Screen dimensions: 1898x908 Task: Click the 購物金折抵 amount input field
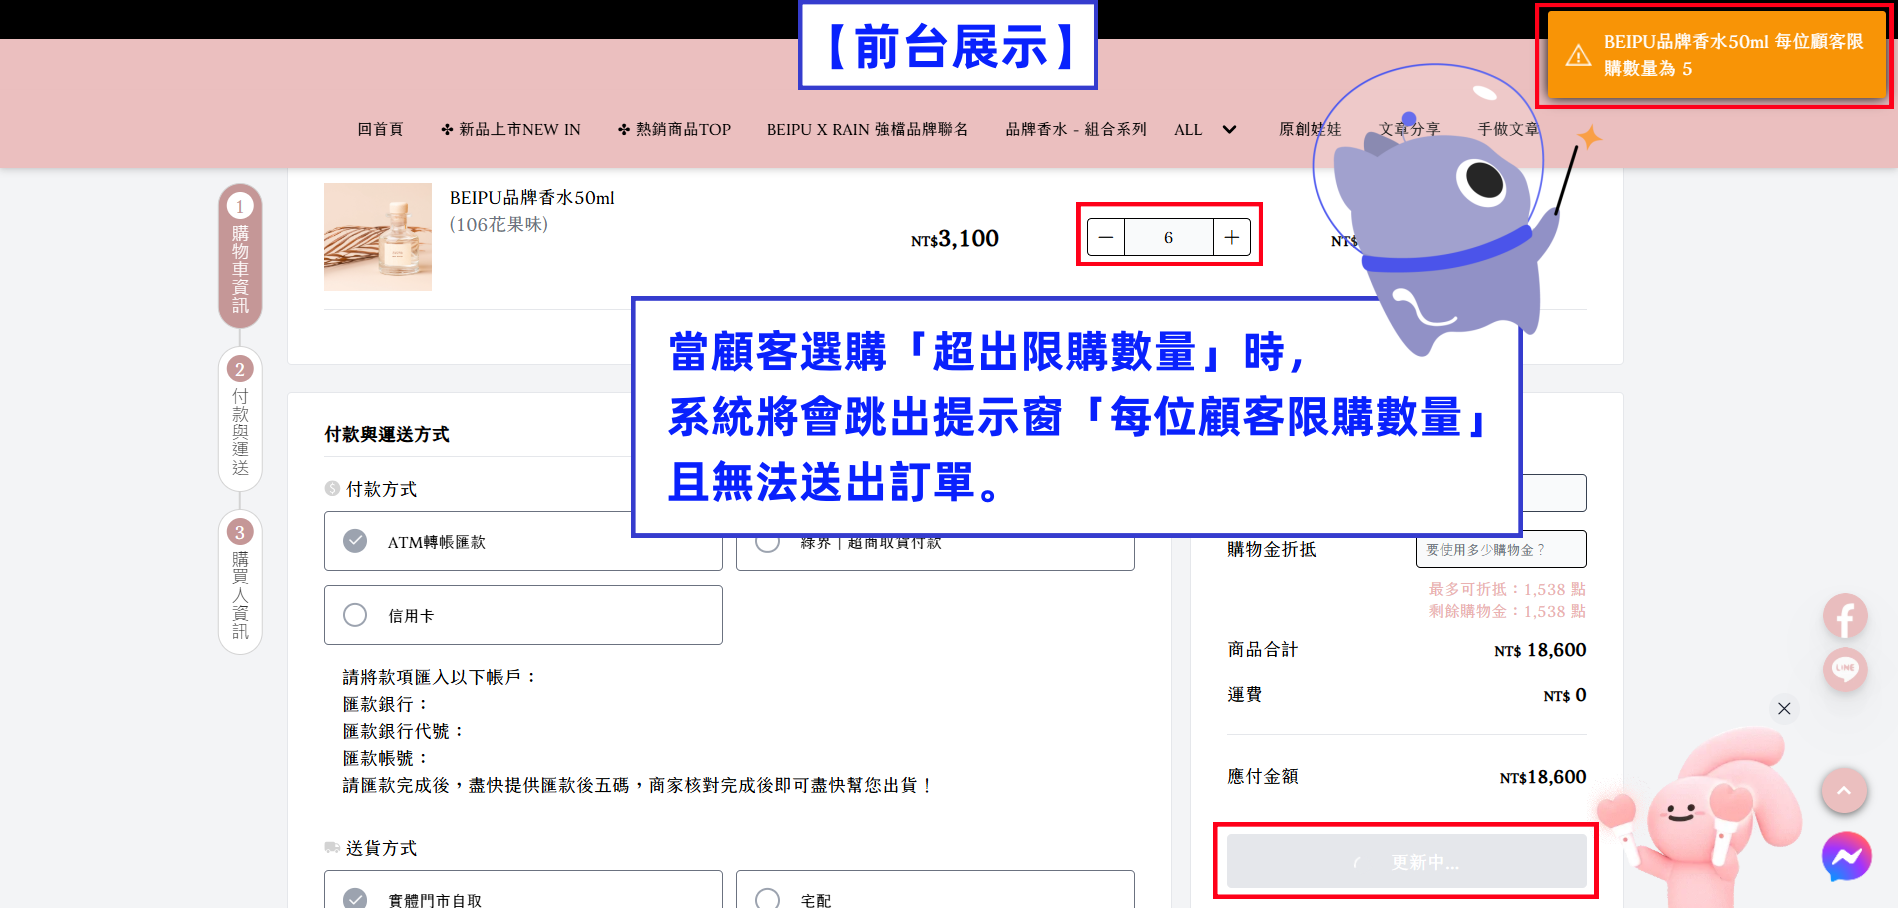1501,549
